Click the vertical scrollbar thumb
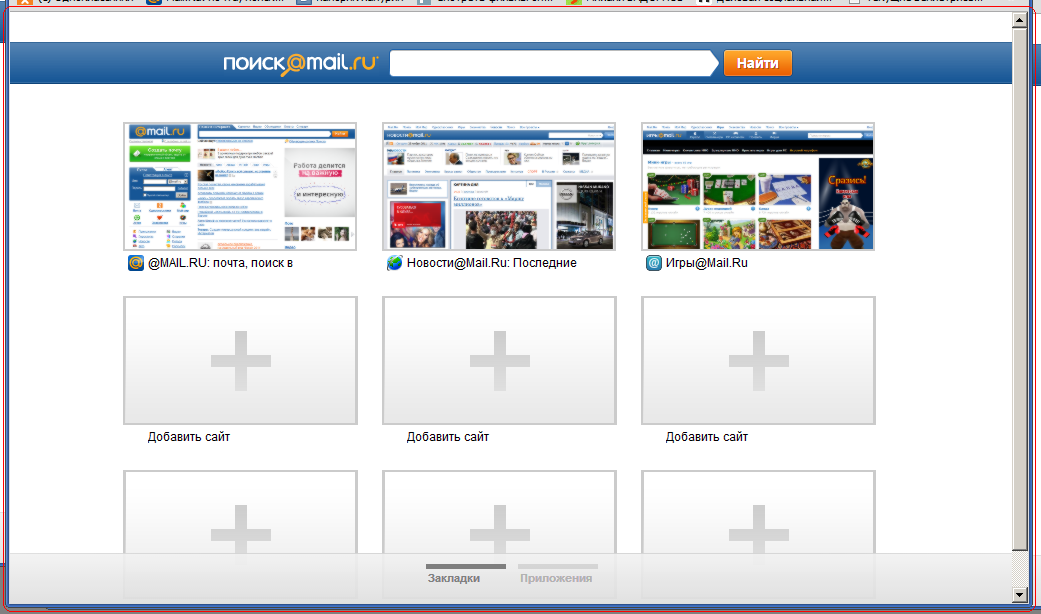1041x614 pixels. click(x=1020, y=289)
